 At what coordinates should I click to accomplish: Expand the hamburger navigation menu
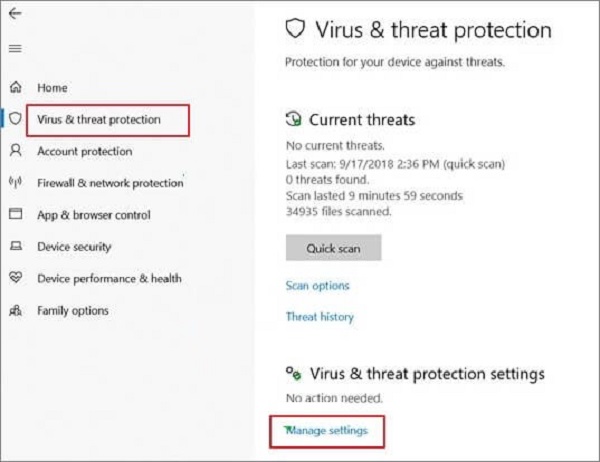(15, 48)
